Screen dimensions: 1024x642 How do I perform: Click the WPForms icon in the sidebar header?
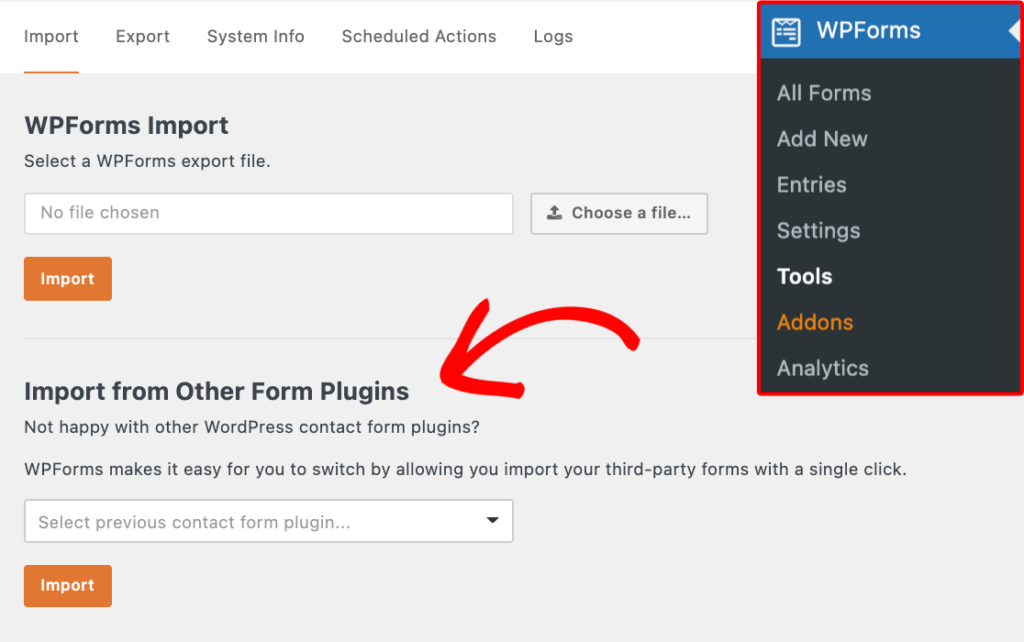pos(786,31)
